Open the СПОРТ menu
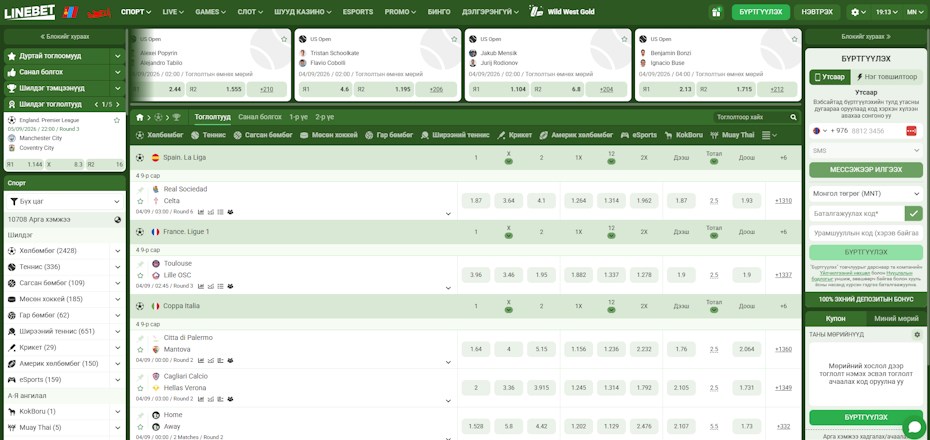The image size is (930, 440). pyautogui.click(x=136, y=12)
